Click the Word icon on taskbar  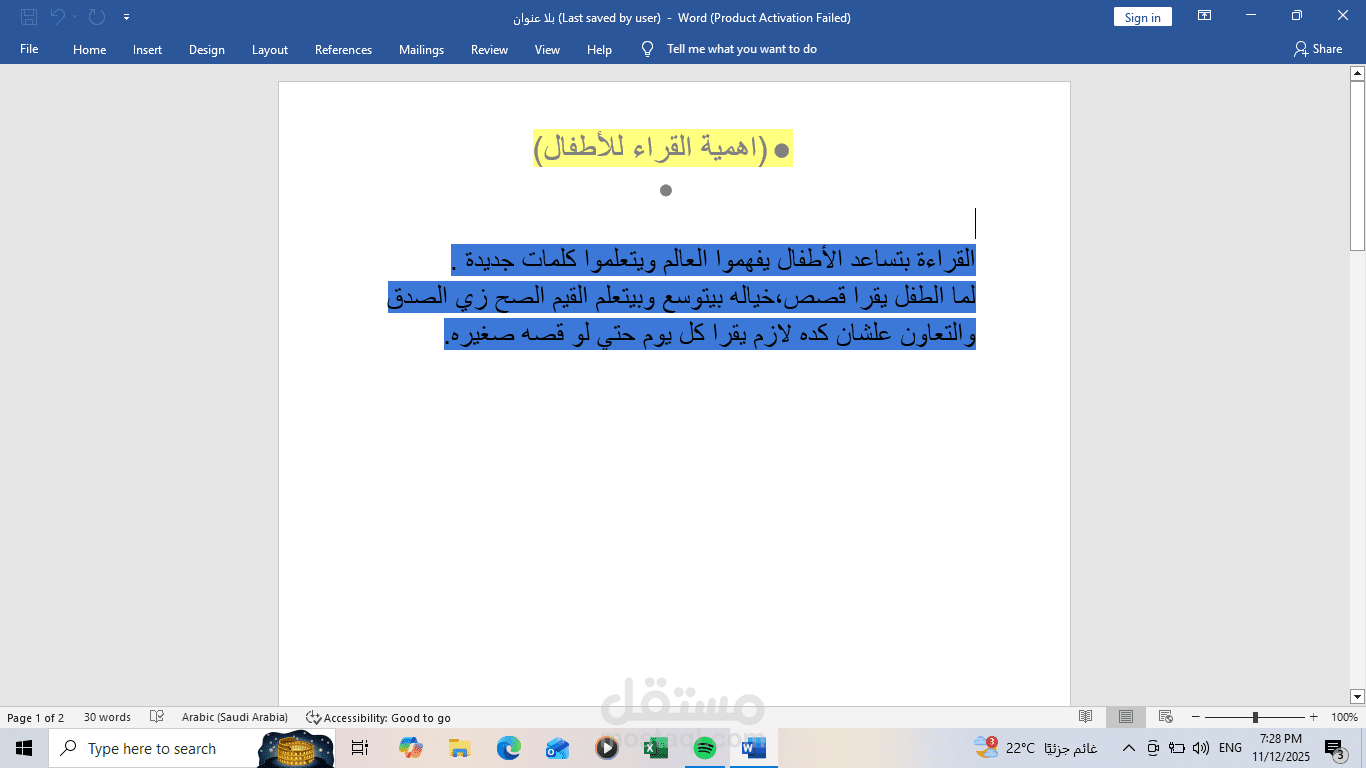pos(754,748)
